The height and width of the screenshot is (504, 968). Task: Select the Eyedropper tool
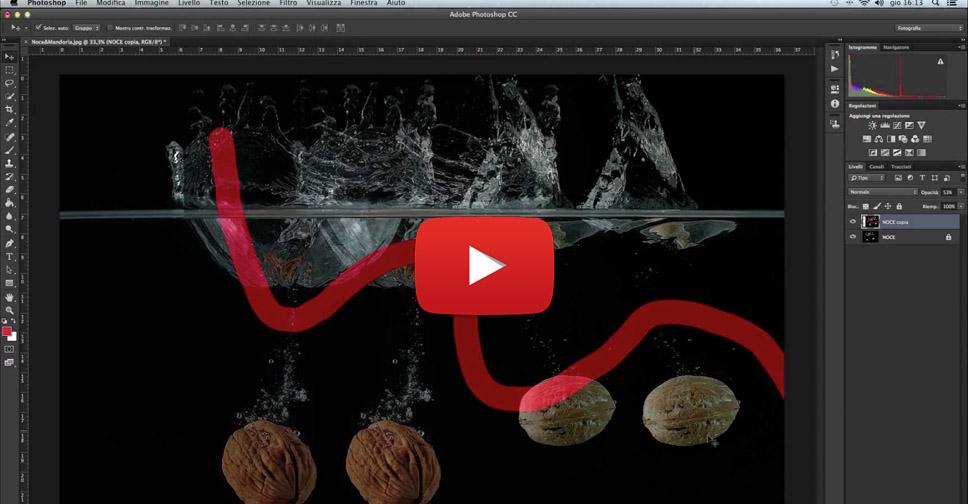[9, 123]
